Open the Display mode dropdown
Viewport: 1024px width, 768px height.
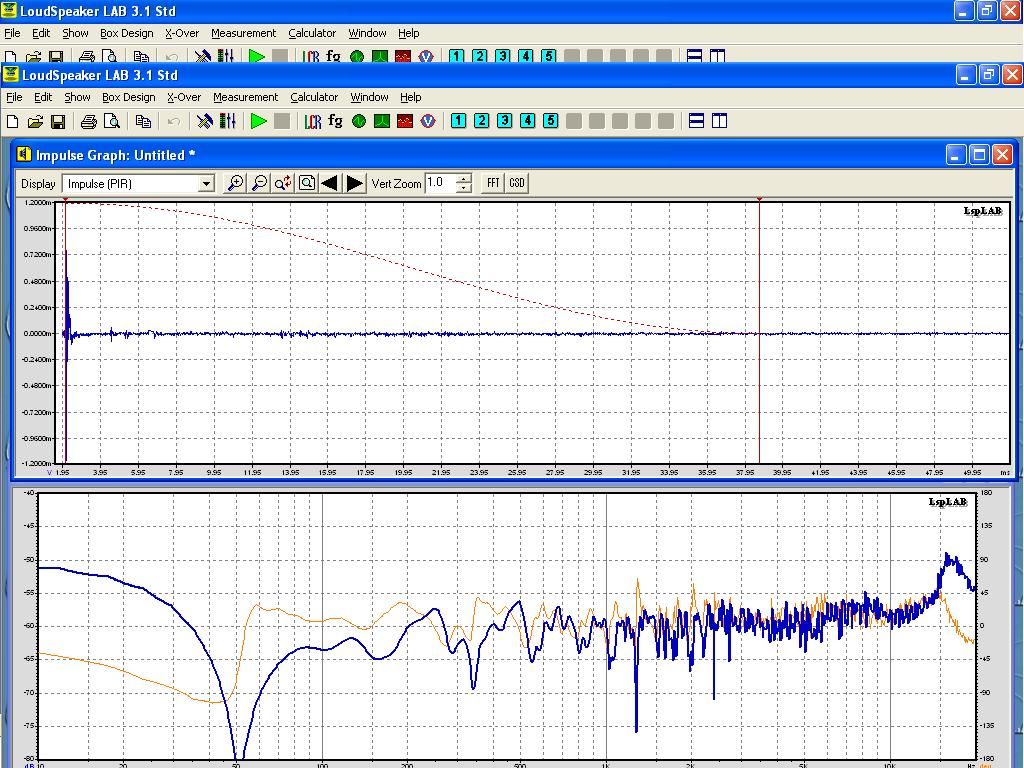(206, 184)
